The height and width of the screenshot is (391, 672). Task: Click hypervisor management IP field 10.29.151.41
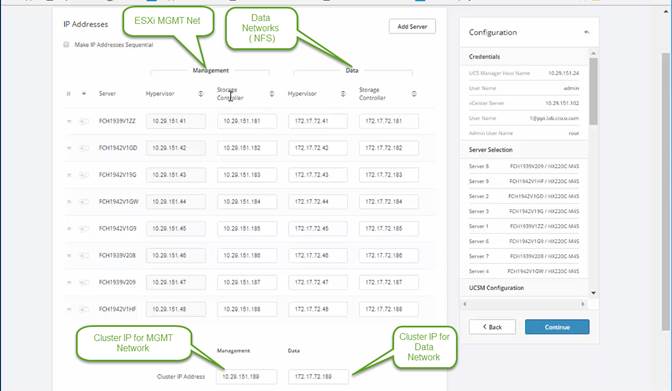pos(176,121)
